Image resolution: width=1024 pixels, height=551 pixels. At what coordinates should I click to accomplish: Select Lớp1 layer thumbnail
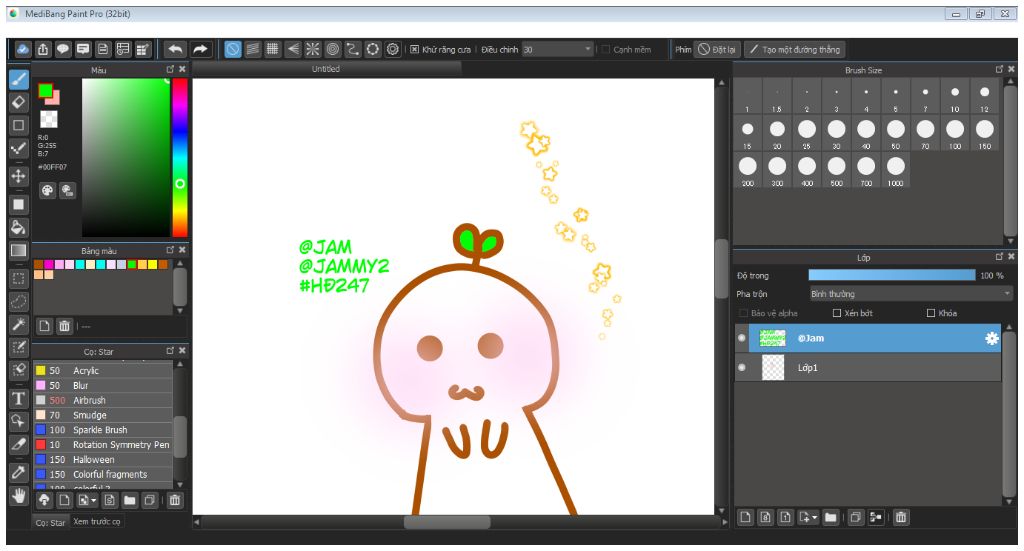click(773, 368)
